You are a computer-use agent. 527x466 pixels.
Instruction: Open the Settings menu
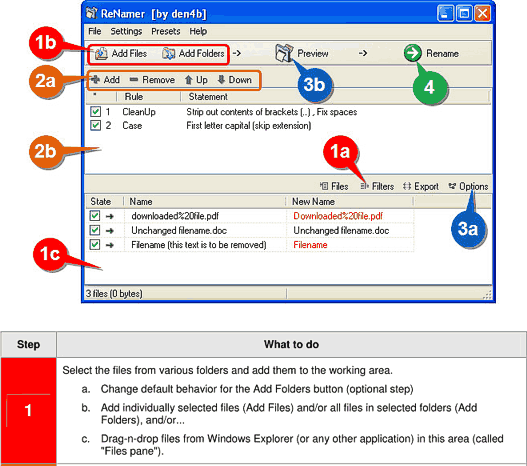pyautogui.click(x=126, y=31)
